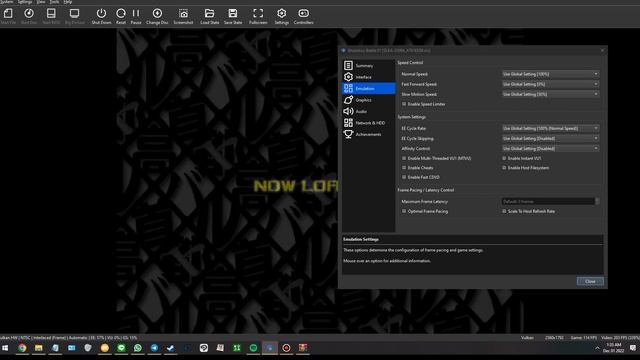Open the Interface settings page

(369, 77)
